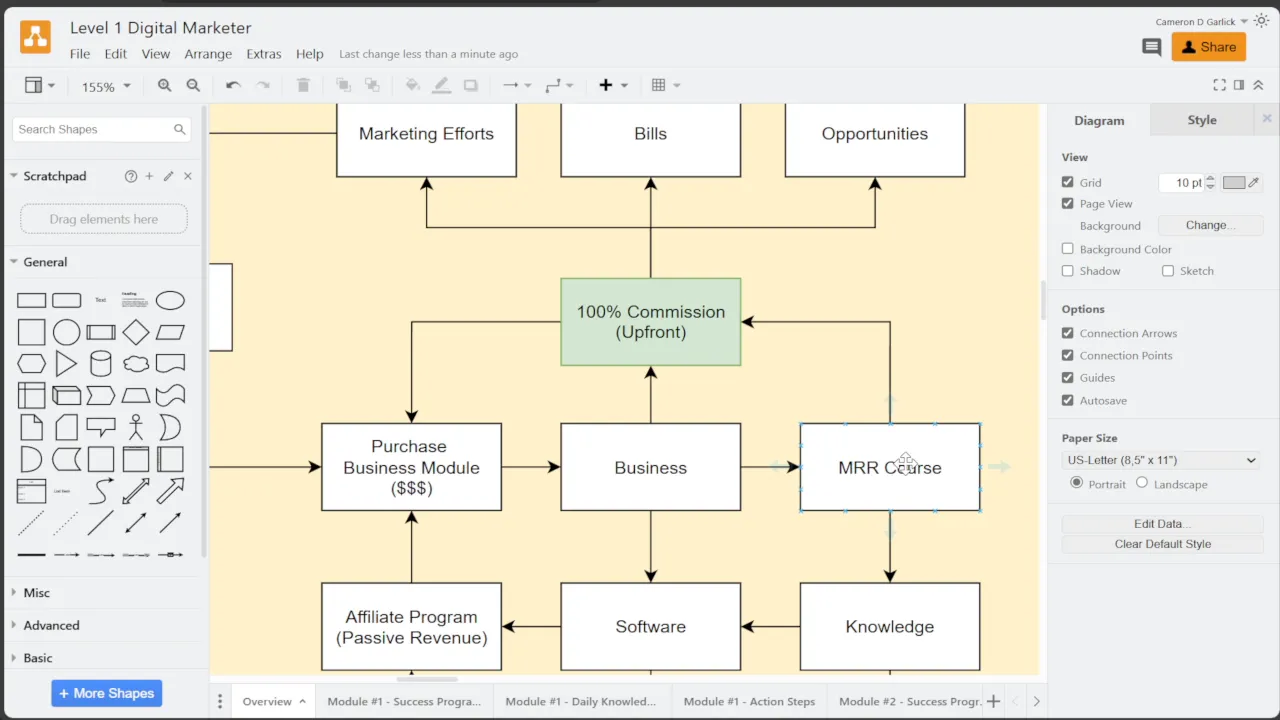This screenshot has width=1280, height=720.
Task: Select the Portrait orientation
Action: pos(1077,483)
